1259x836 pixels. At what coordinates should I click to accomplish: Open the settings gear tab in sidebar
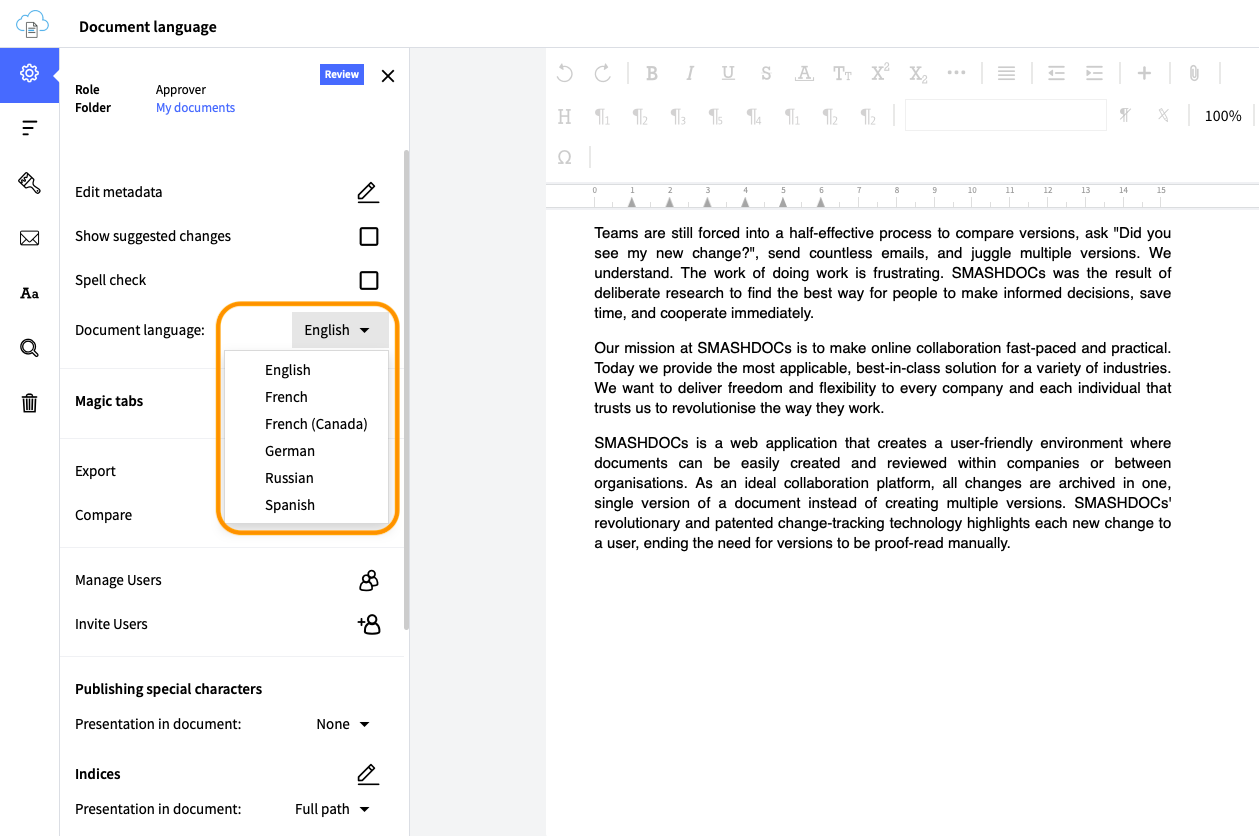coord(30,74)
